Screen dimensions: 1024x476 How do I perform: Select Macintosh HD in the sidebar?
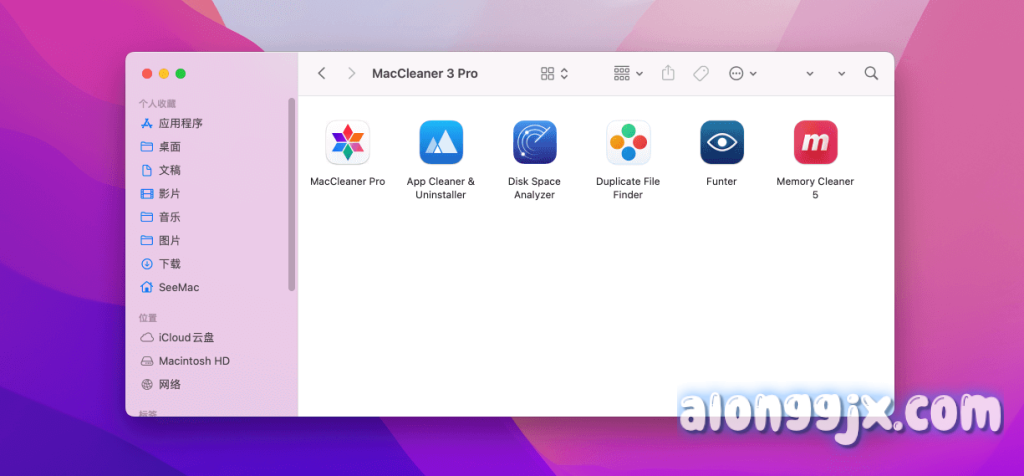194,361
